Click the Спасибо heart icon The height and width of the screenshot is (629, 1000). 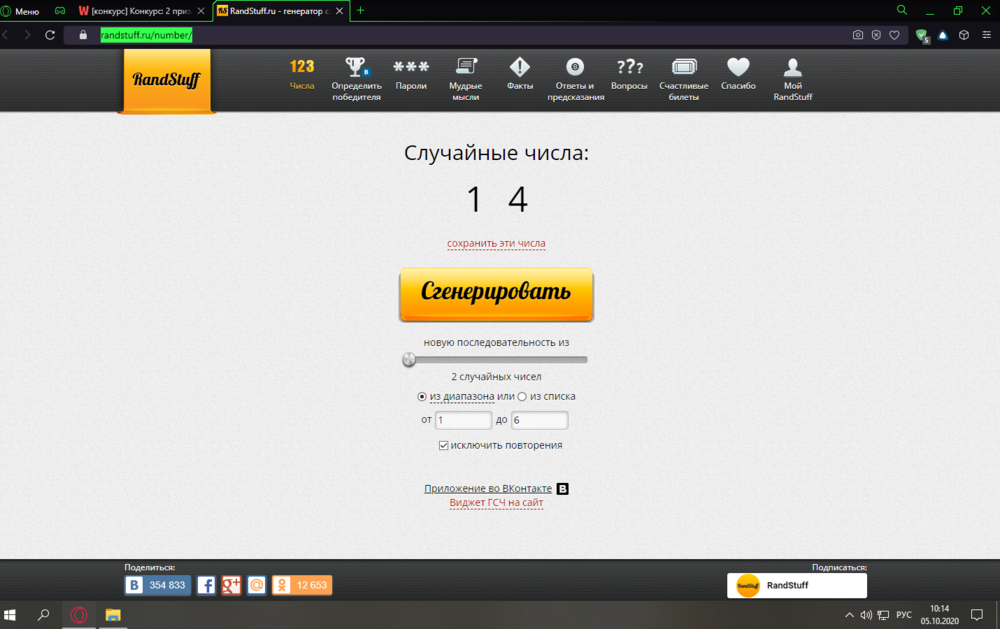tap(738, 68)
